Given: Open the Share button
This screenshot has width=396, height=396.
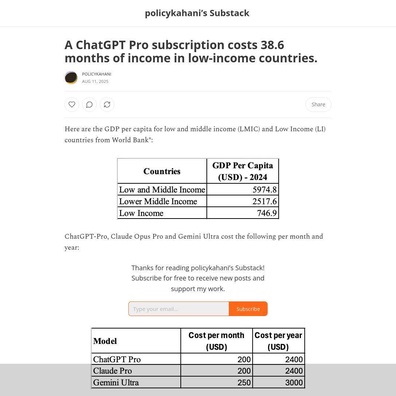Looking at the screenshot, I should click(x=318, y=104).
